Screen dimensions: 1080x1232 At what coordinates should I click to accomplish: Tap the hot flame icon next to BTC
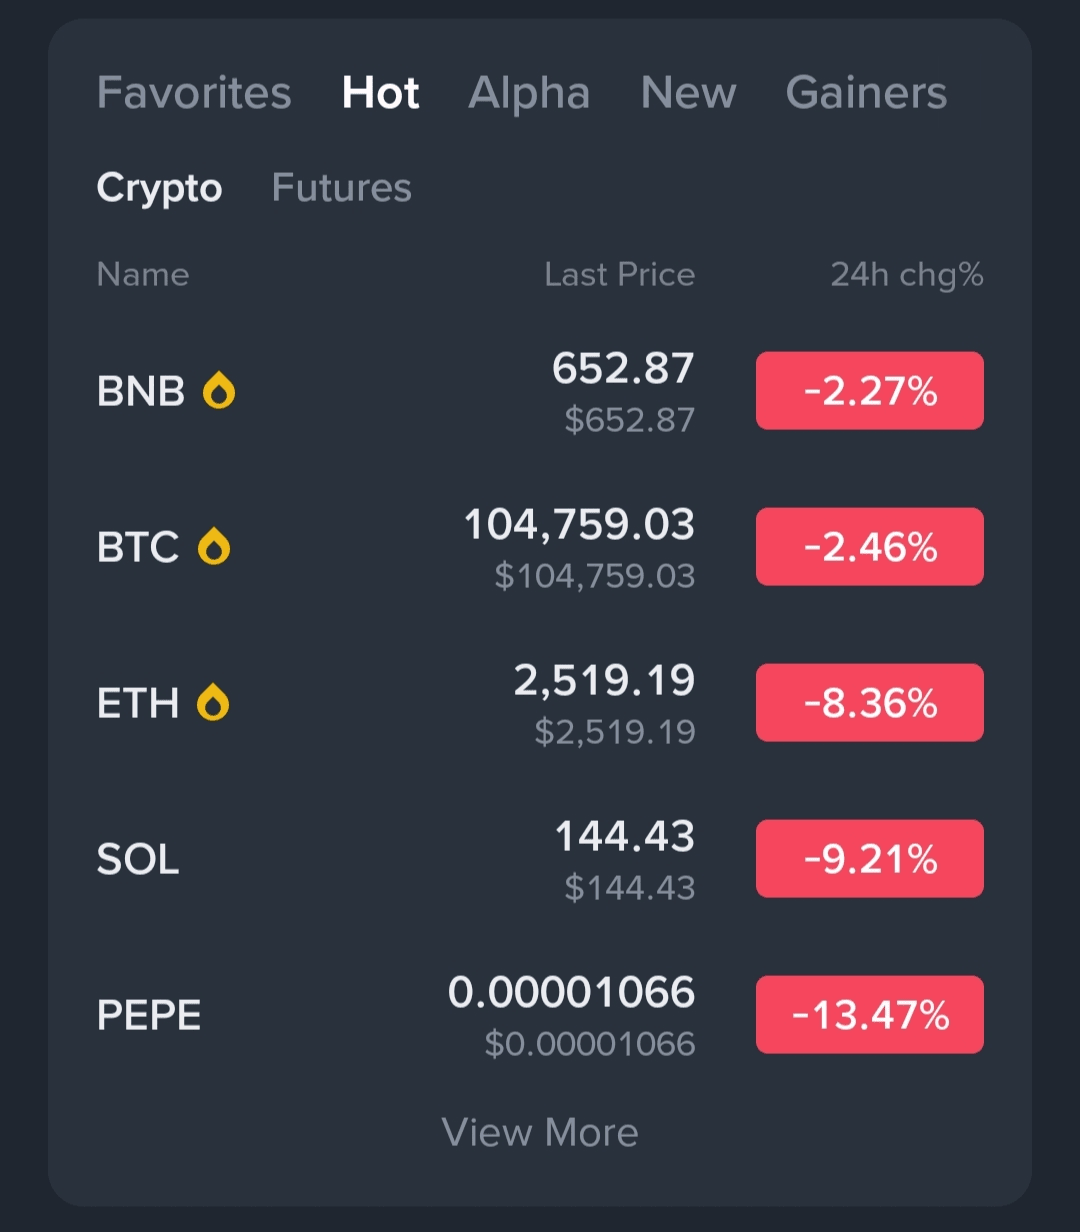tap(214, 547)
